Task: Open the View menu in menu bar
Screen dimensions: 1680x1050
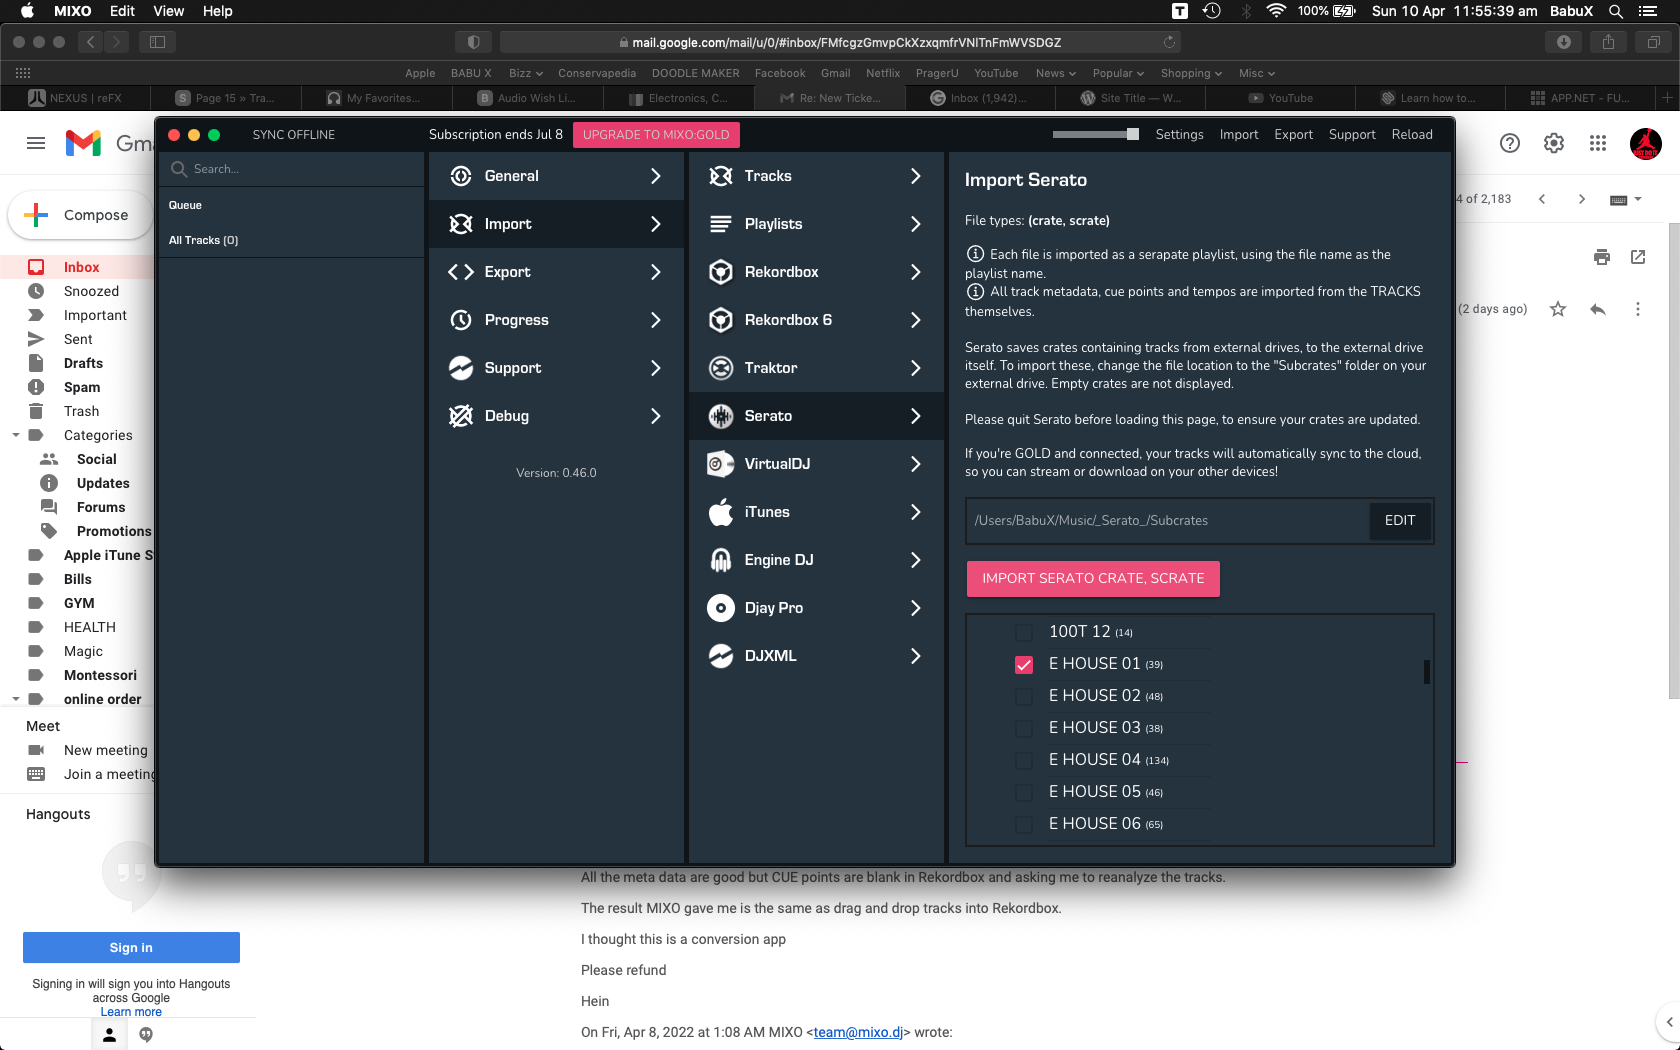Action: tap(168, 11)
